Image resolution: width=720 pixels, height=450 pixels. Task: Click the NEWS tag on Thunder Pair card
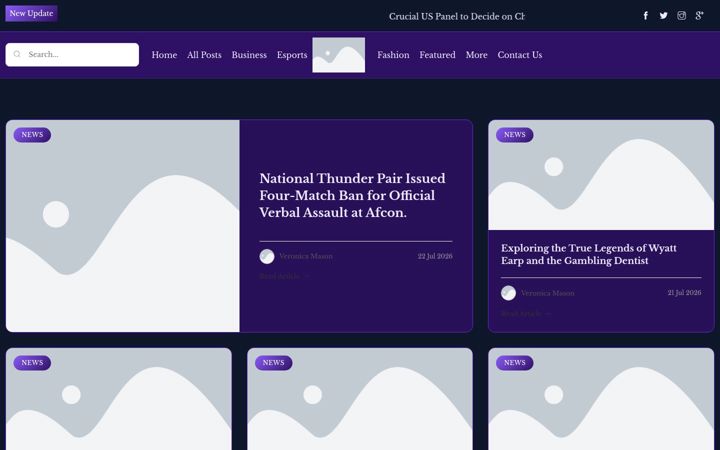click(x=32, y=135)
